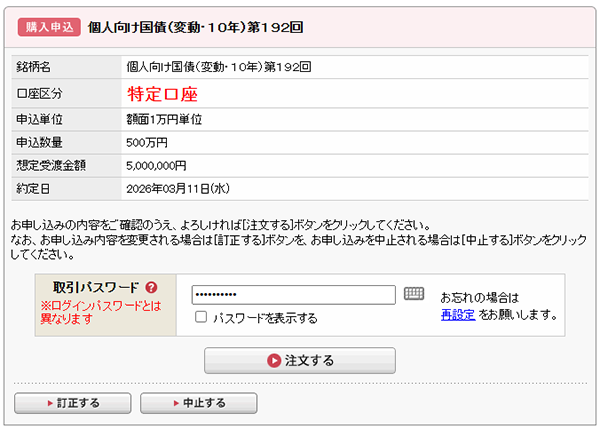Click the 銘柄名 row label
This screenshot has width=600, height=429.
(34, 68)
